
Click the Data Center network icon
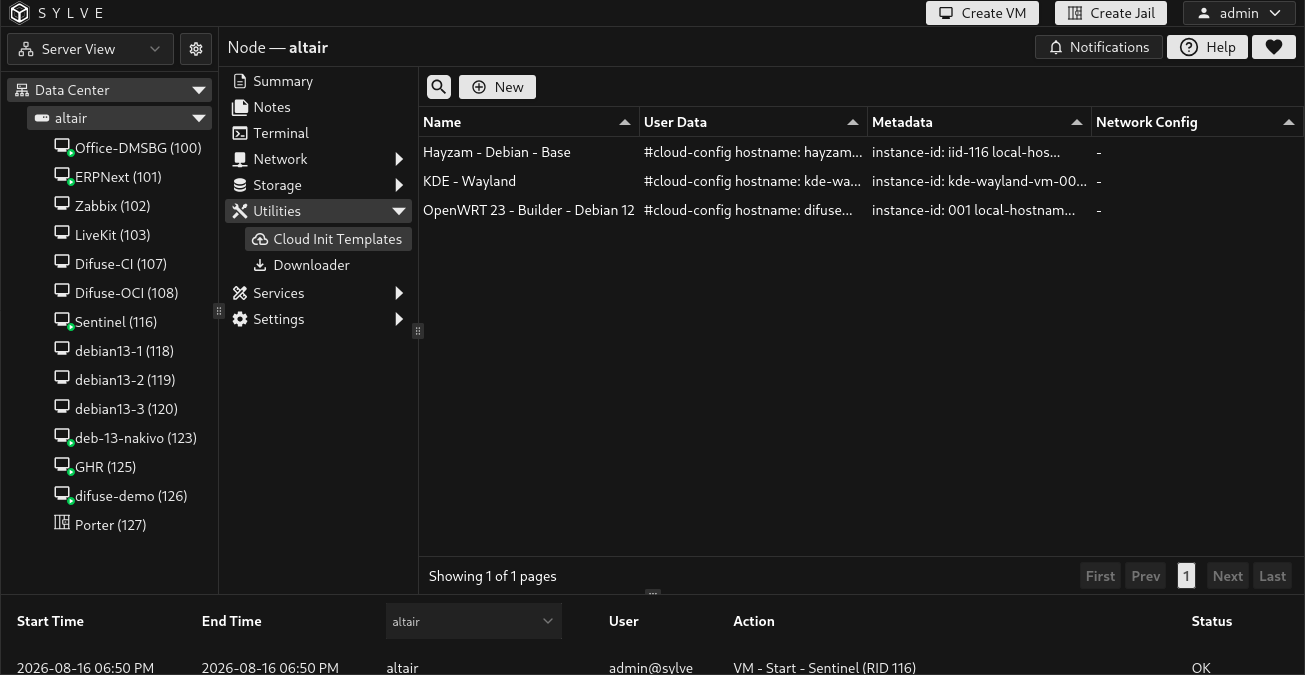coord(22,90)
